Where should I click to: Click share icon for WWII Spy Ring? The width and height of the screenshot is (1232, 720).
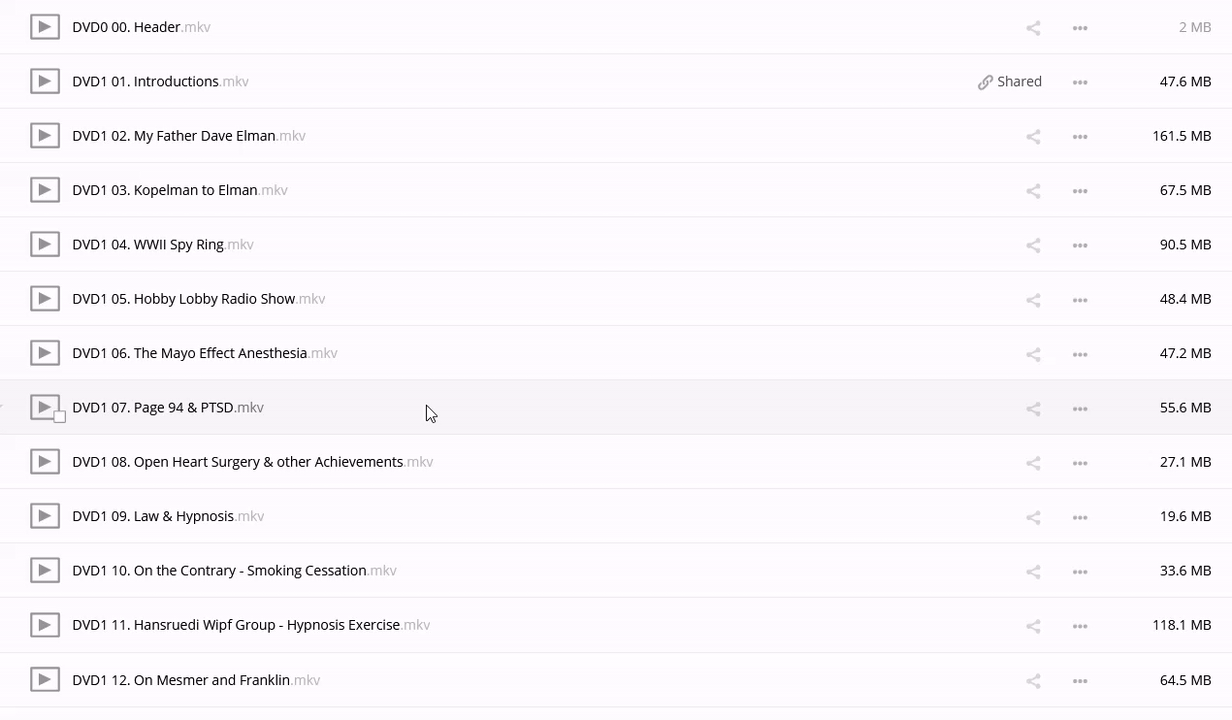coord(1033,245)
